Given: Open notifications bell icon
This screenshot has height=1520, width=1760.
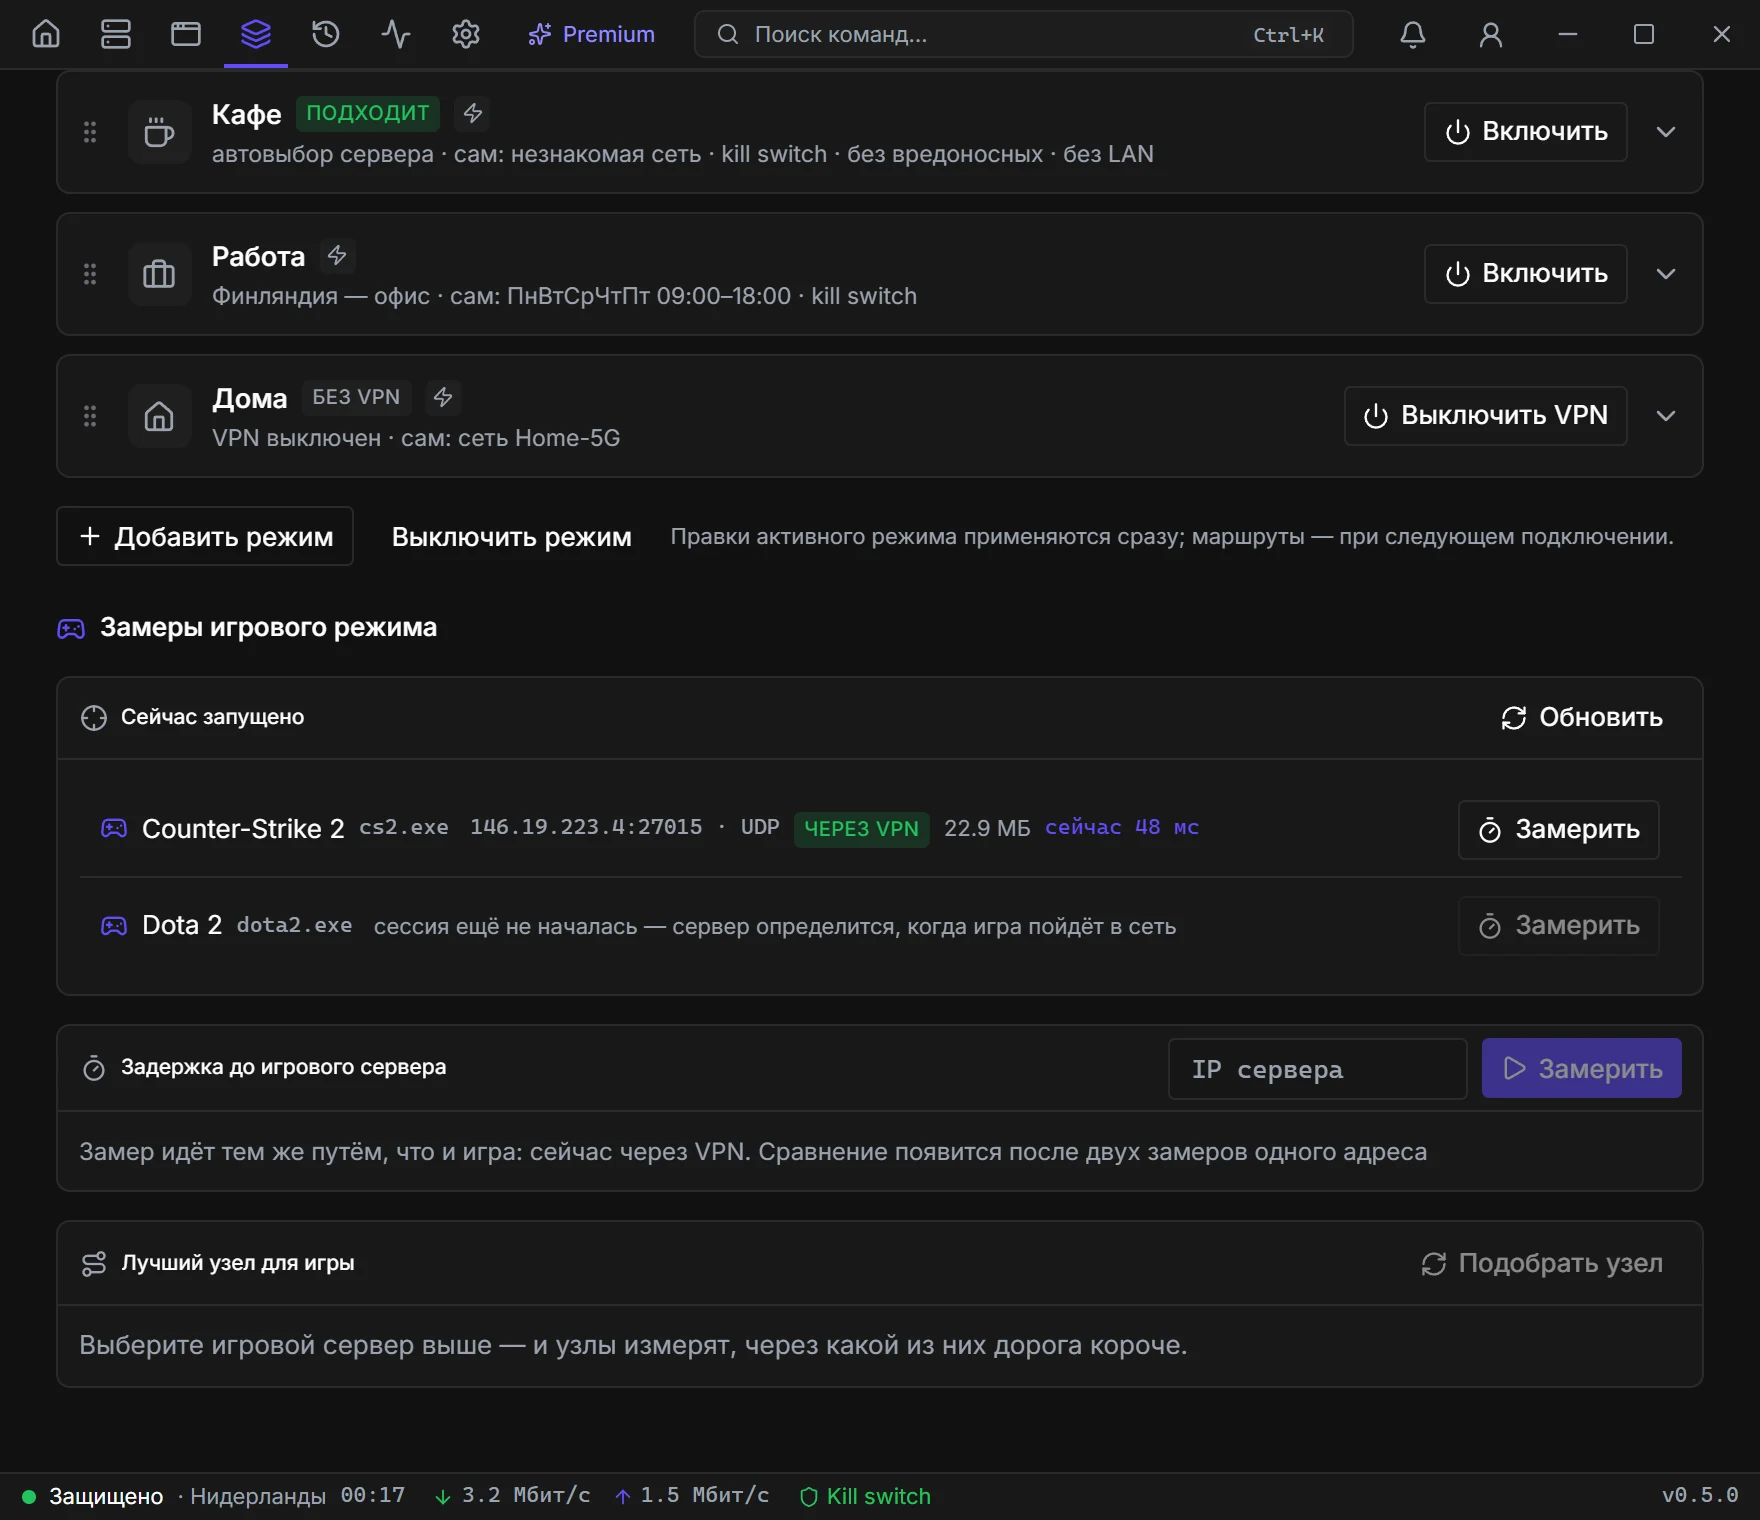Looking at the screenshot, I should (x=1412, y=34).
